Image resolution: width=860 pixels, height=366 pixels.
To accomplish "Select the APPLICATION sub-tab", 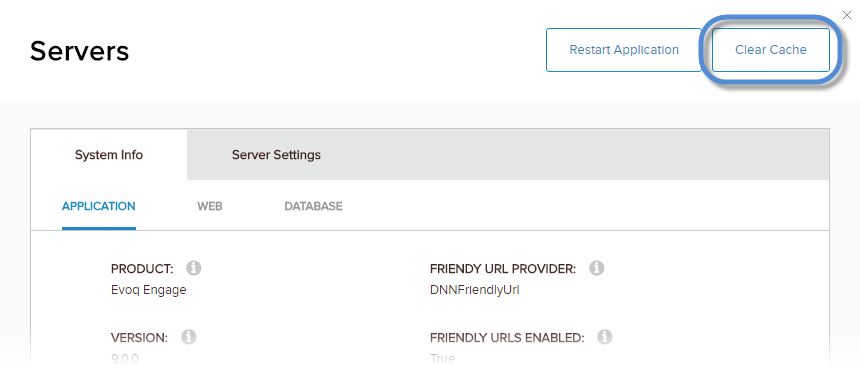I will (x=99, y=207).
